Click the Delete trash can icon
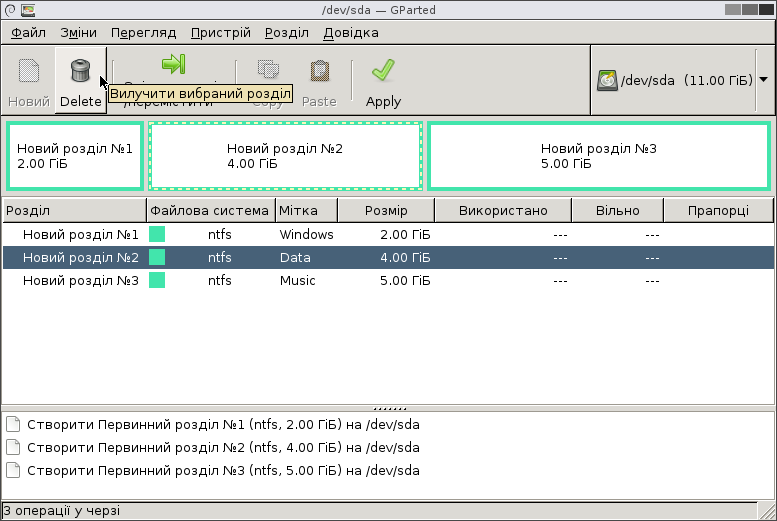This screenshot has width=777, height=521. 80,71
